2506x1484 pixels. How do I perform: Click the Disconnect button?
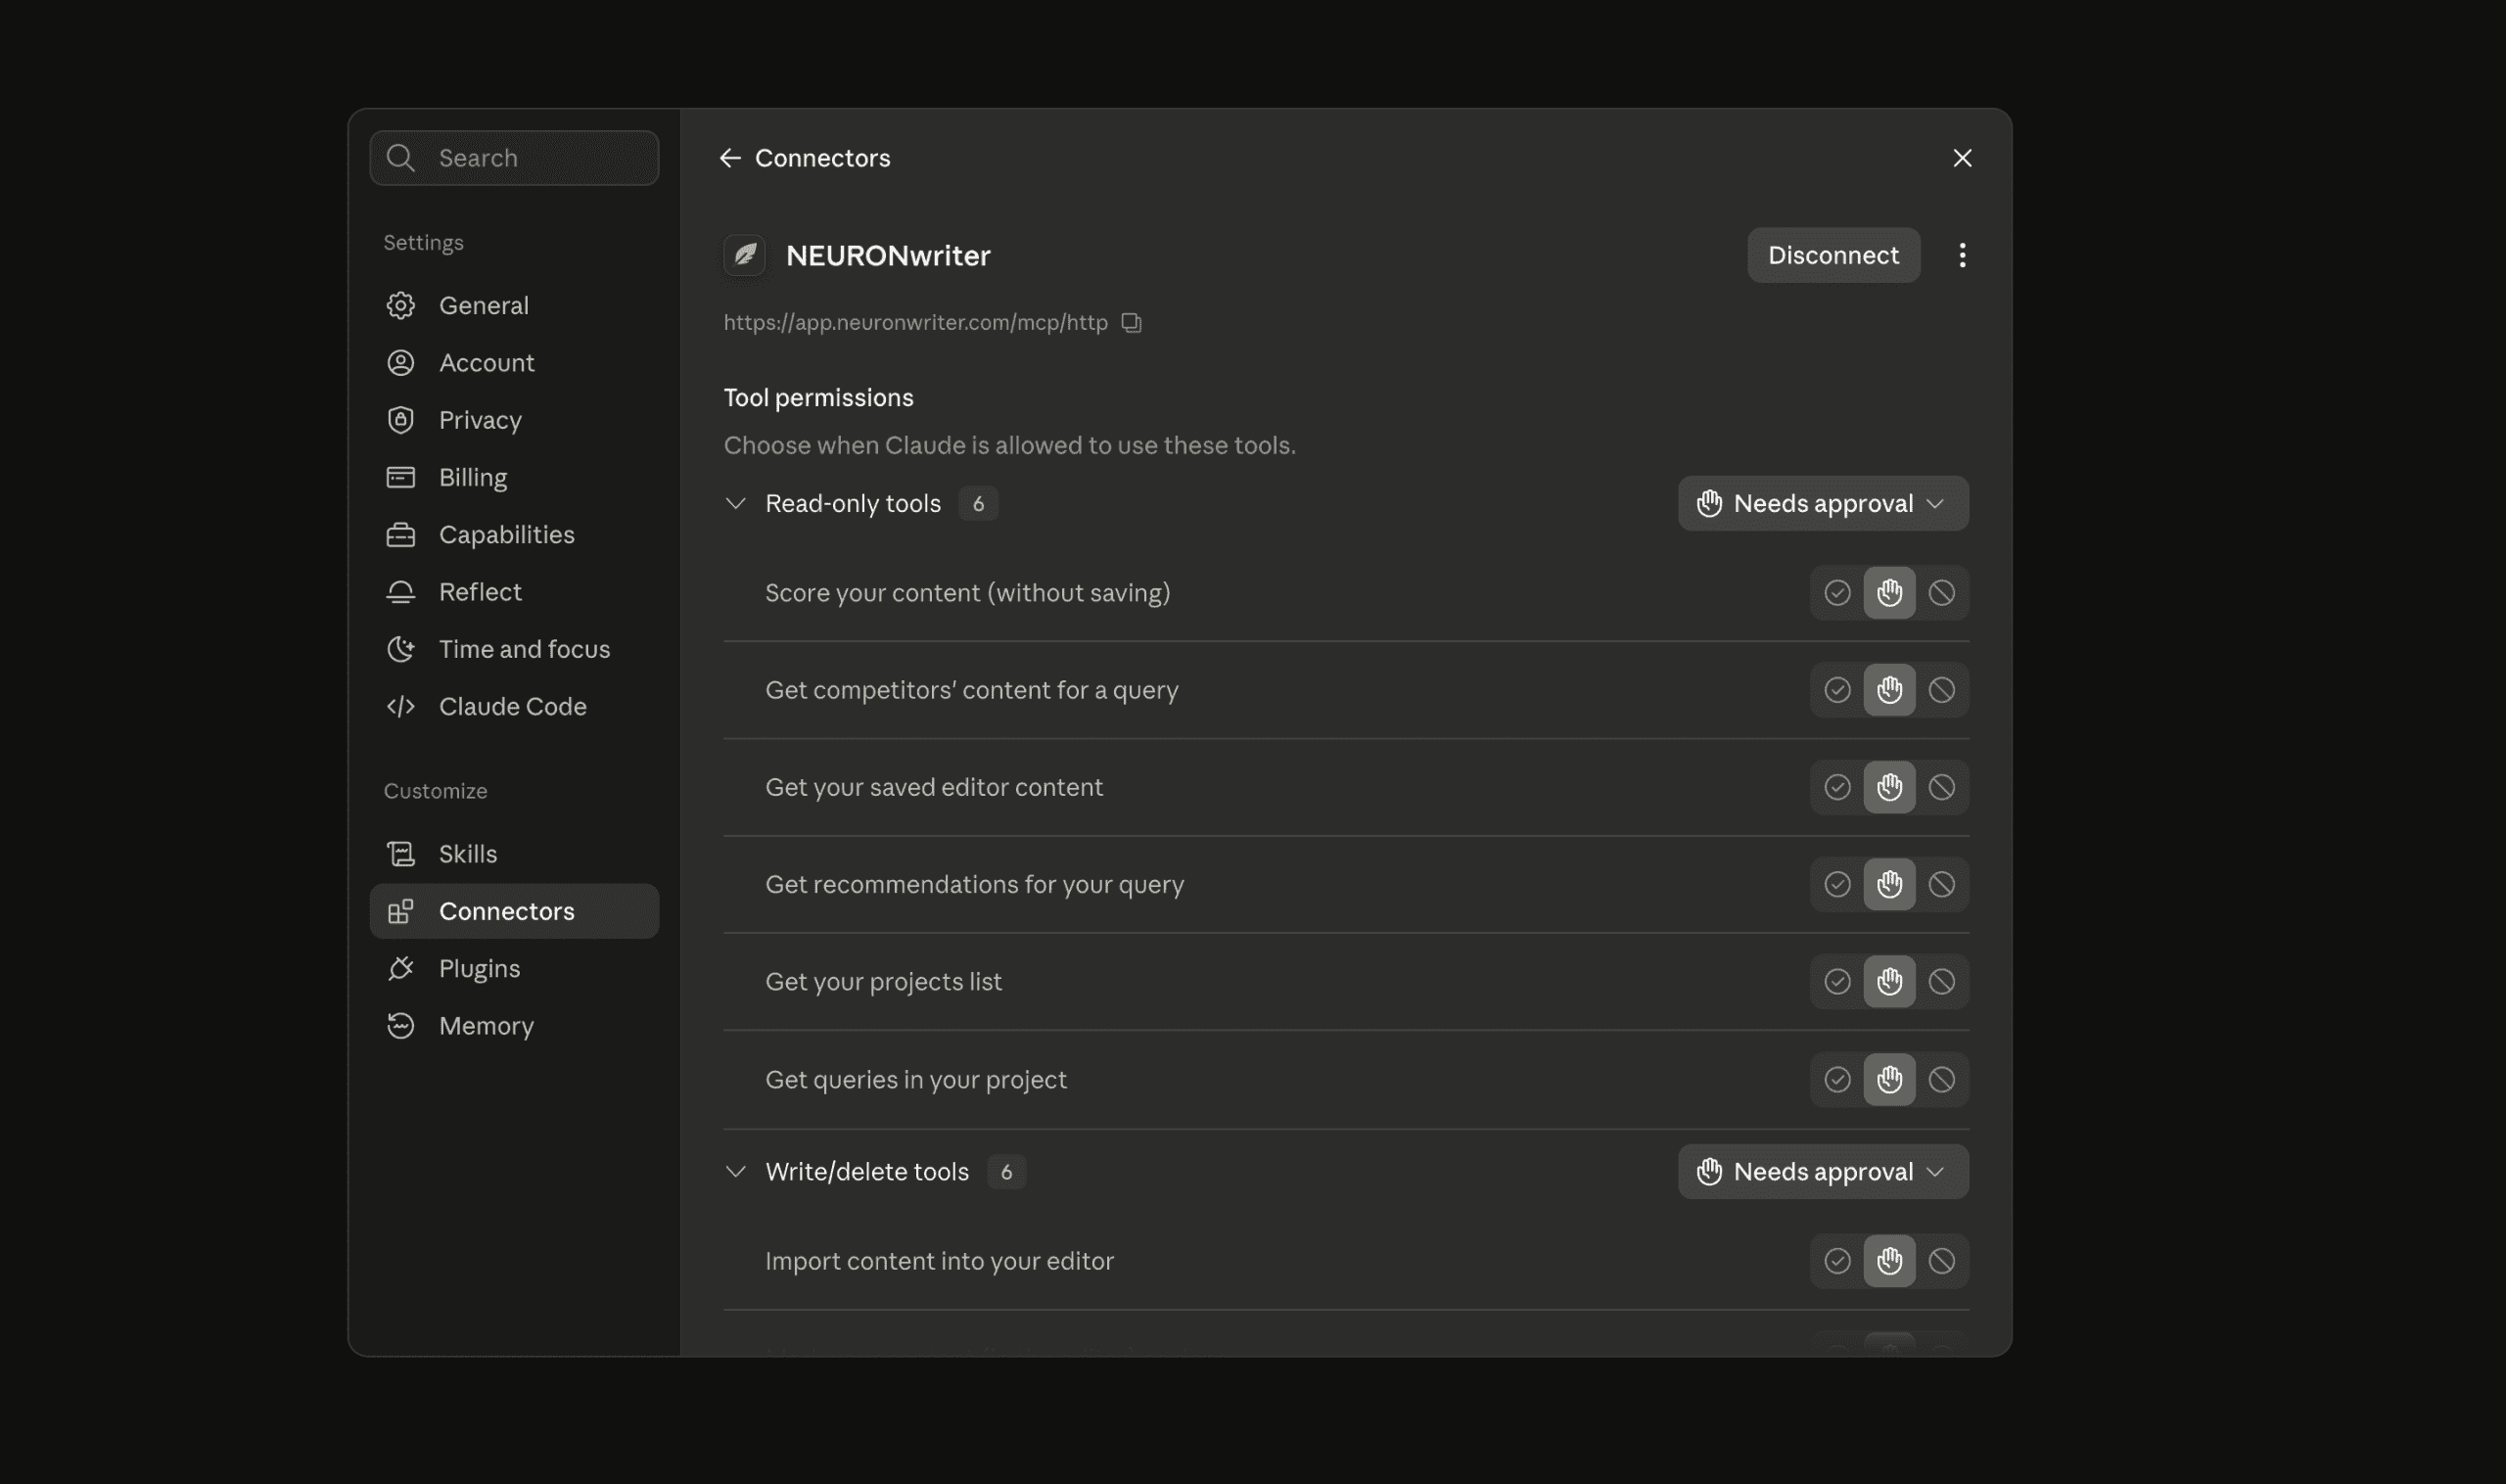click(1833, 255)
